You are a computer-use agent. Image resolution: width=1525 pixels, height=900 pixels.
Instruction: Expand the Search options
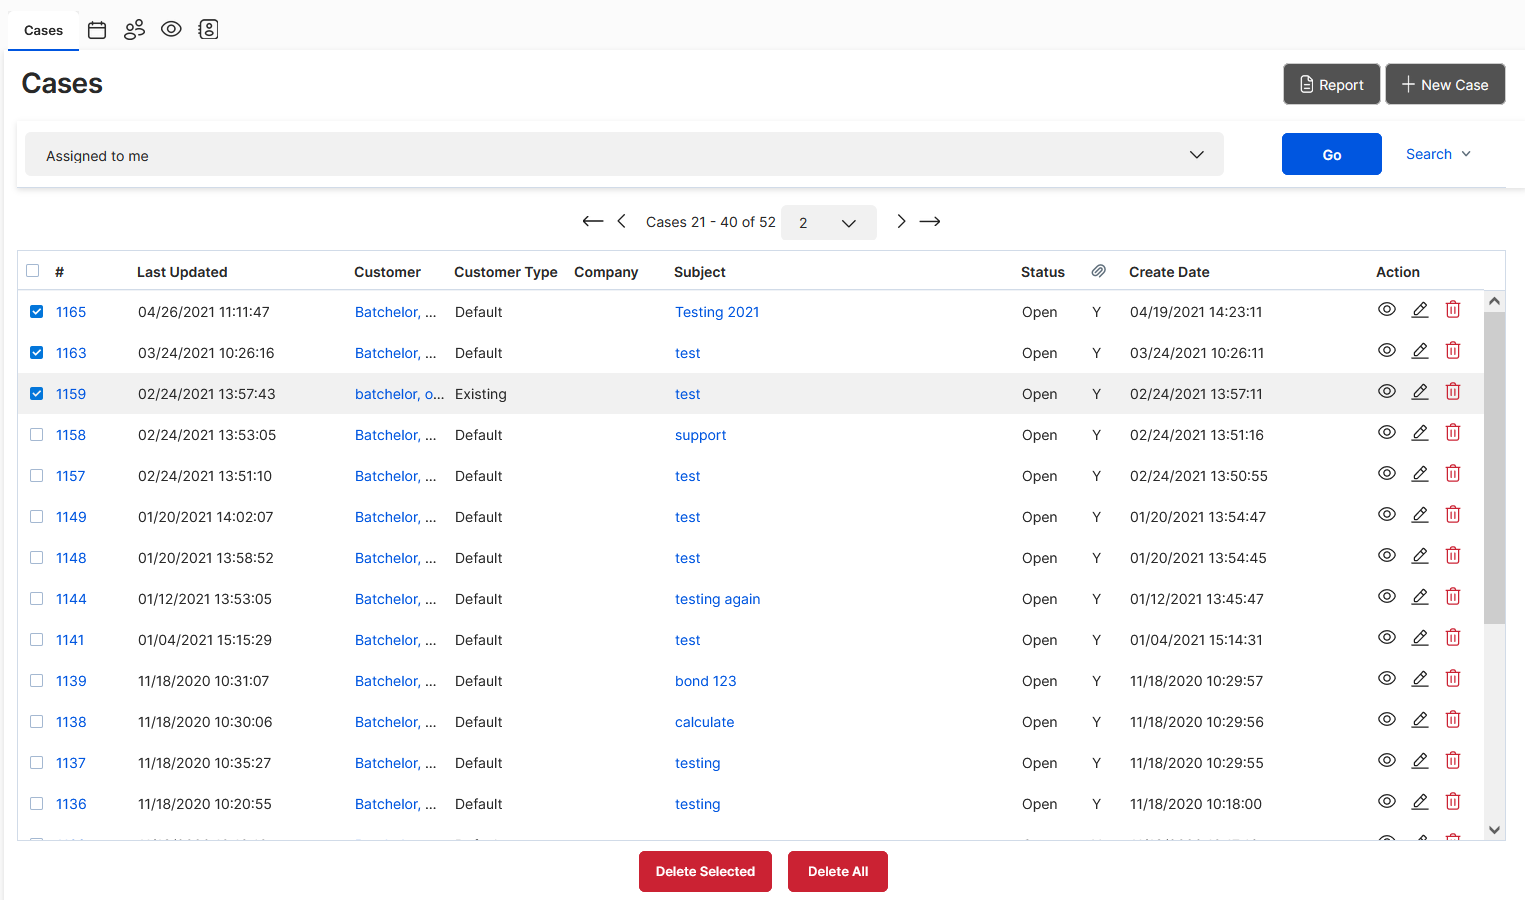1438,154
